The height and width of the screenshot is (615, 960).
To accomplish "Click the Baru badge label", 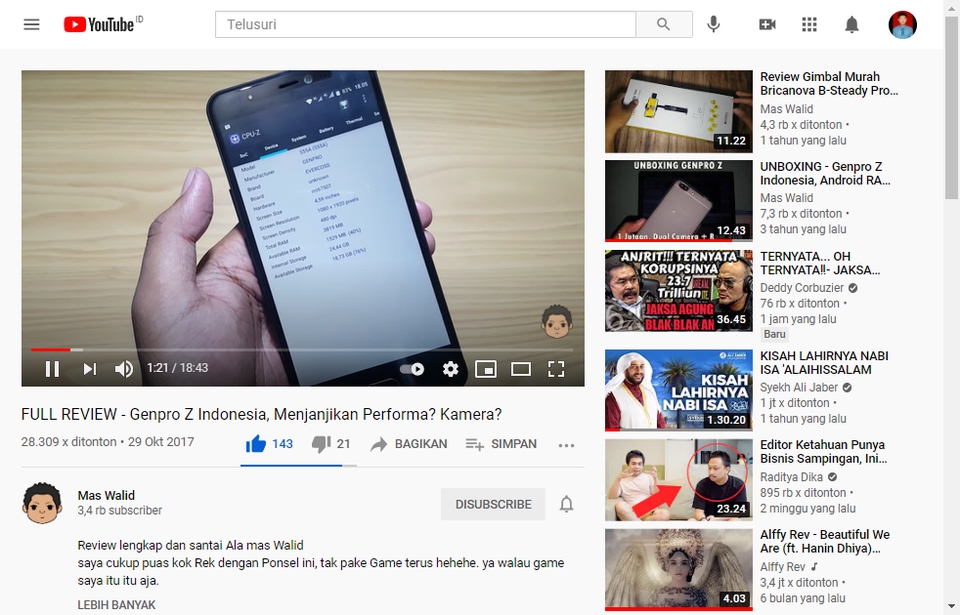I will pyautogui.click(x=774, y=334).
